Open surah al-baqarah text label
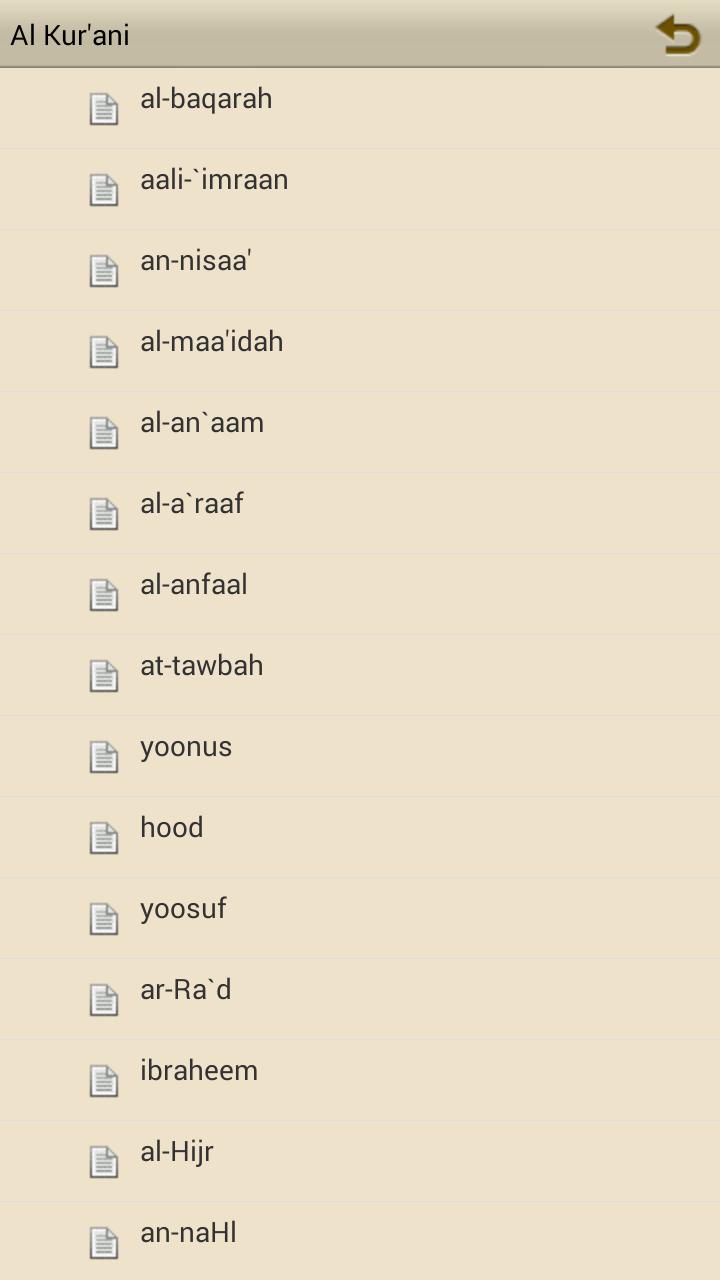 pyautogui.click(x=206, y=99)
